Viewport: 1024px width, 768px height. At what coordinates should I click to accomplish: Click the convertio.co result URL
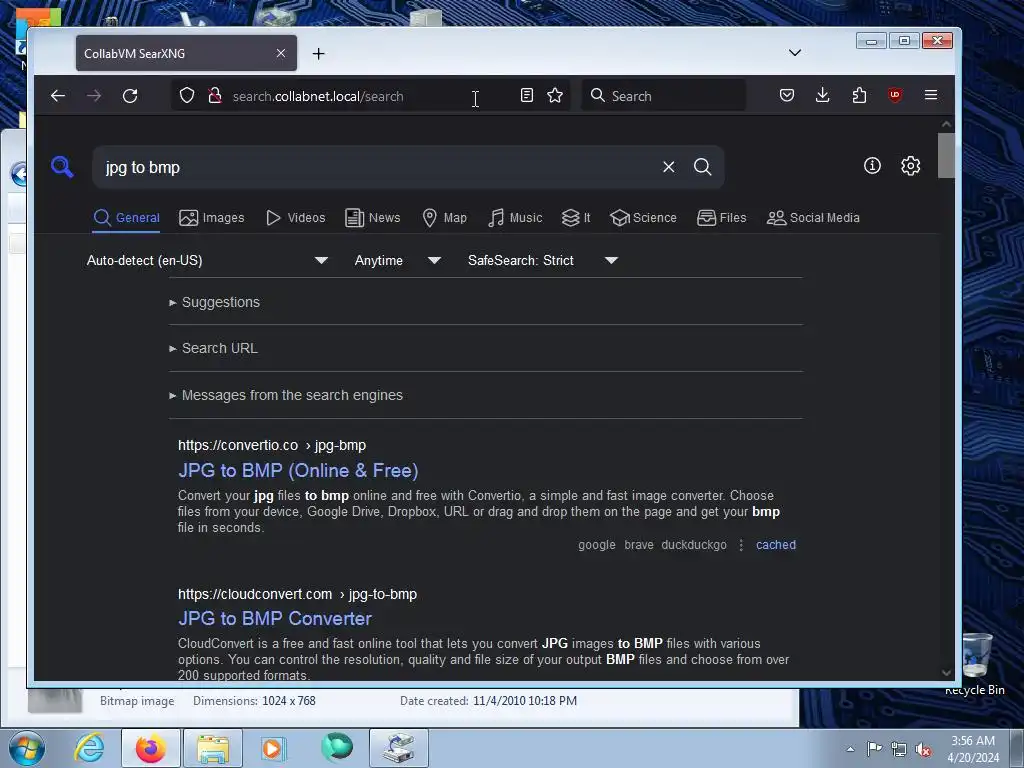click(x=272, y=445)
